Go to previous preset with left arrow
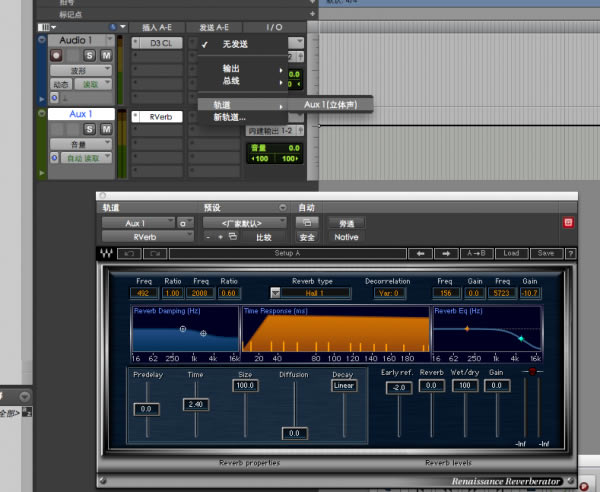The width and height of the screenshot is (600, 492). [x=423, y=254]
